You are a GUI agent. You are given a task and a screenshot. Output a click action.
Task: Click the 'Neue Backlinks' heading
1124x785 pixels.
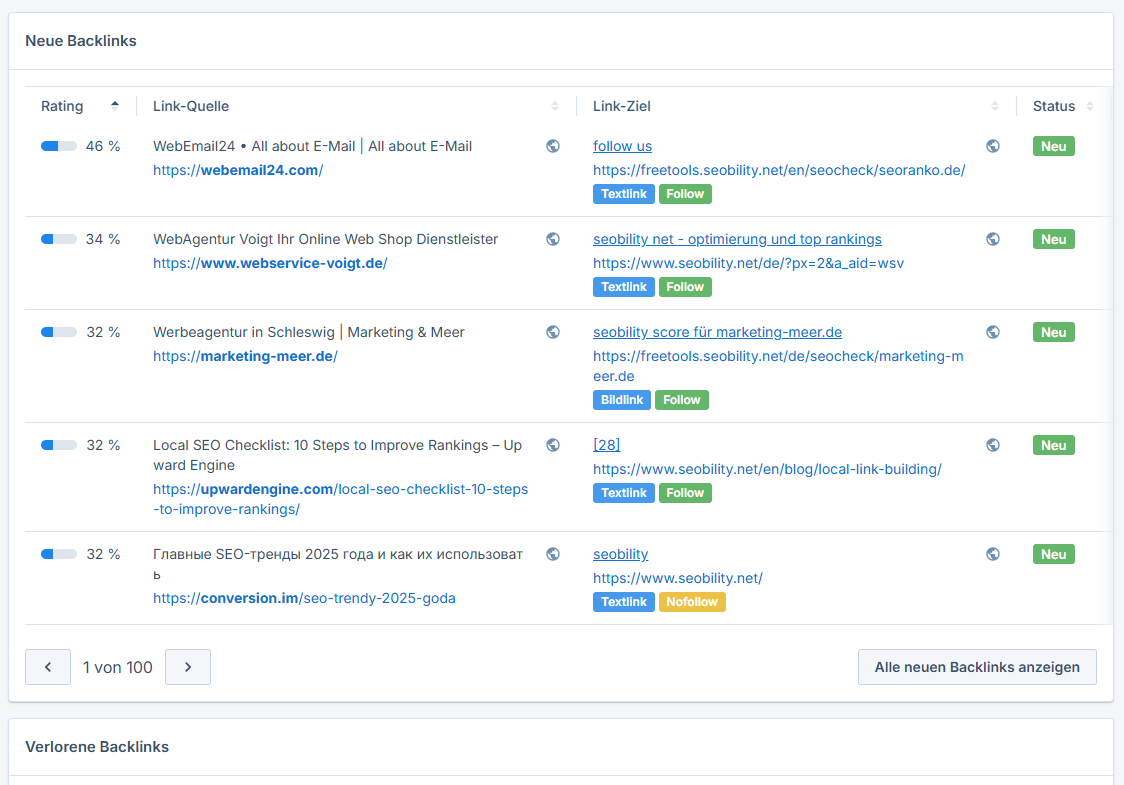click(x=81, y=41)
